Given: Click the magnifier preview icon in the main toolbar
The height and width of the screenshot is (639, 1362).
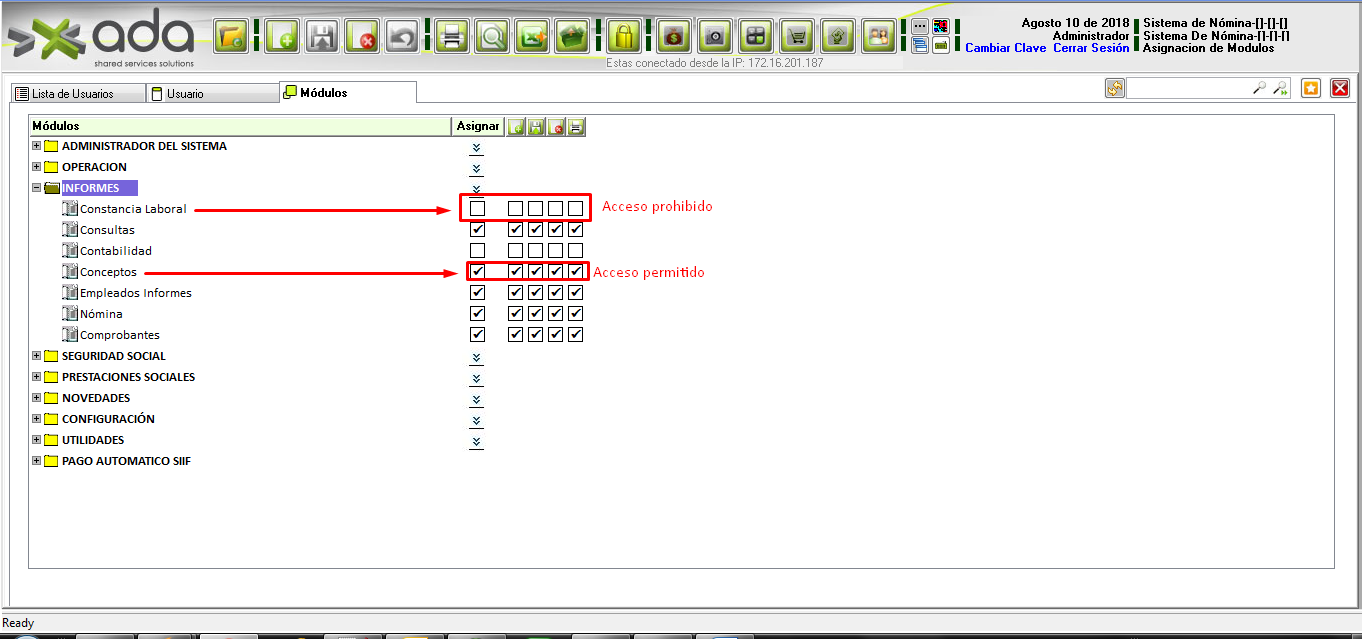Looking at the screenshot, I should [492, 37].
